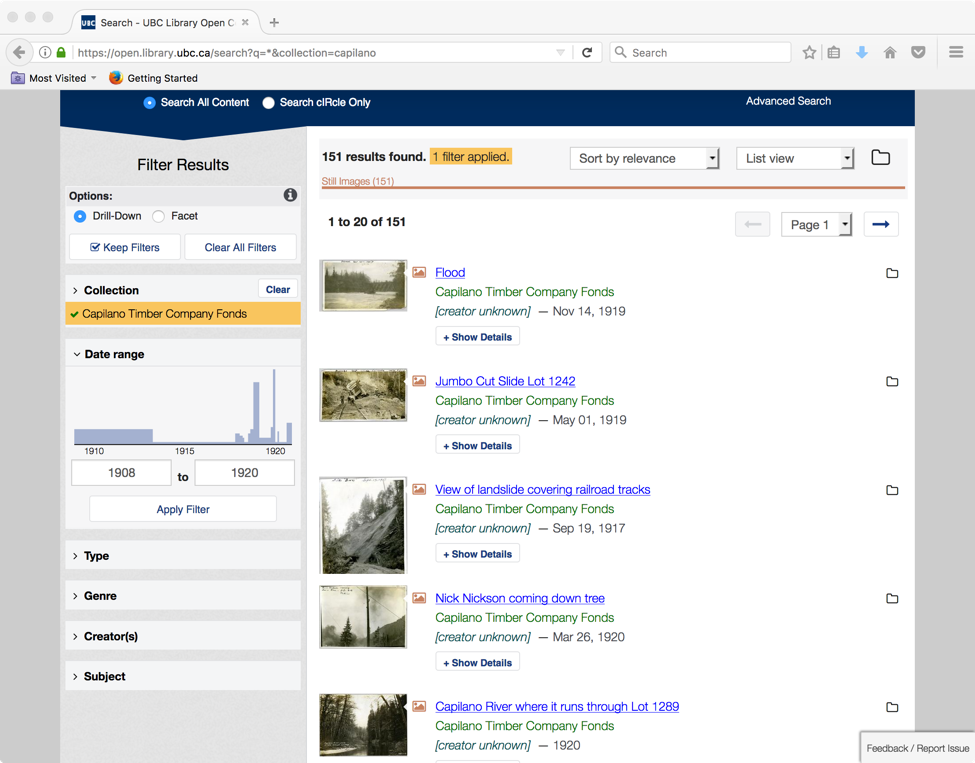
Task: Open the Getting Started Firefox bookmark
Action: (x=153, y=78)
